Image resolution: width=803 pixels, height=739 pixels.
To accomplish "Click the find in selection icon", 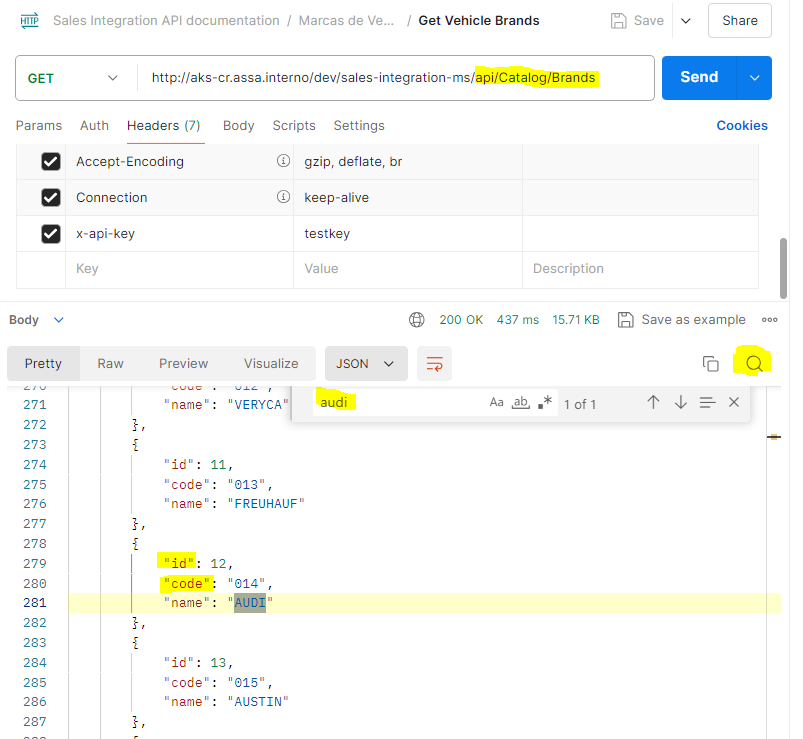I will point(707,403).
